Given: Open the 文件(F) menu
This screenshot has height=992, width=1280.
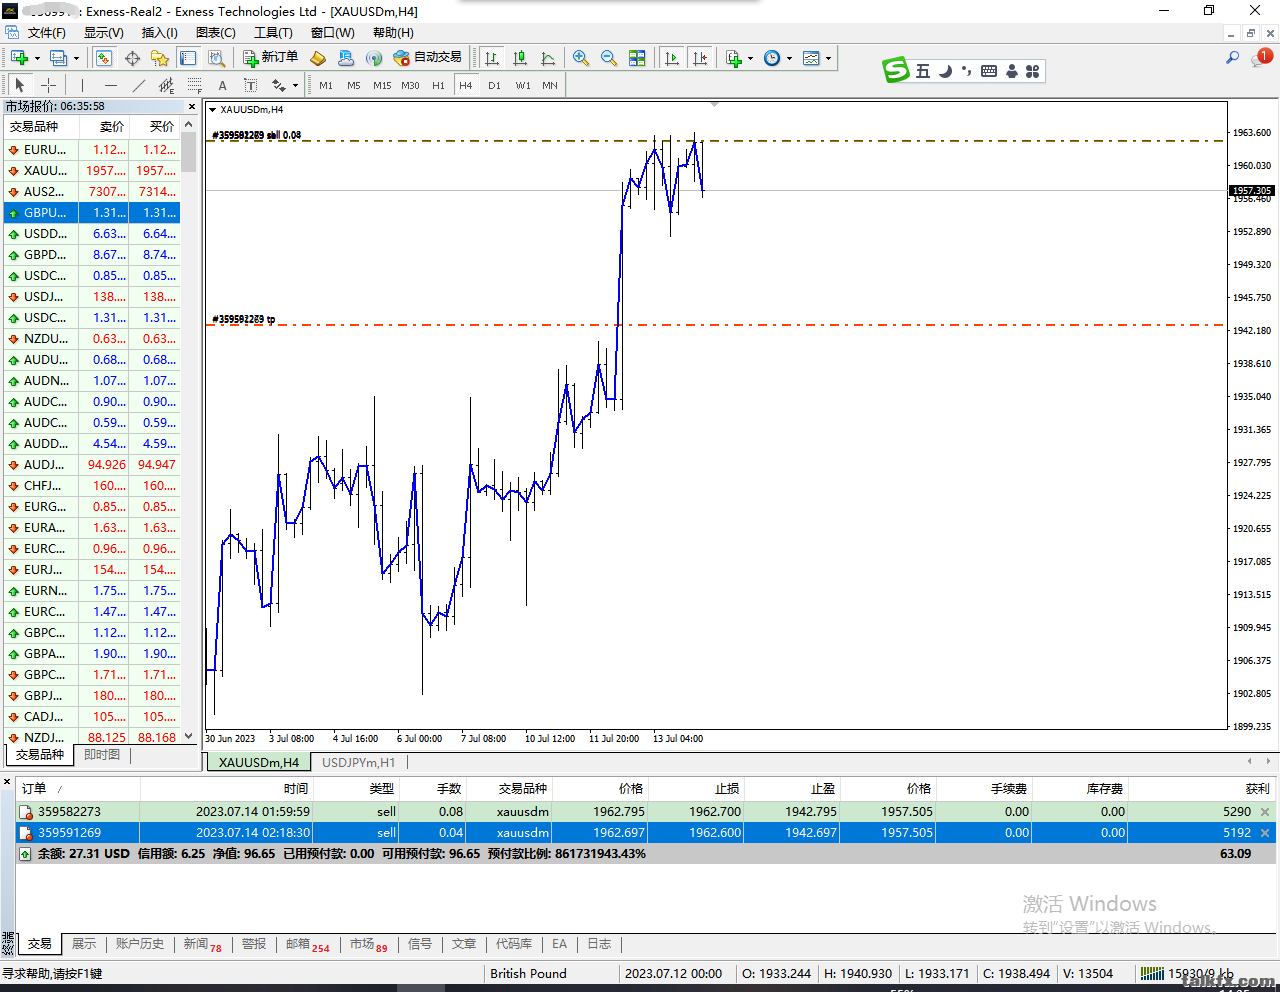Looking at the screenshot, I should pyautogui.click(x=46, y=33).
